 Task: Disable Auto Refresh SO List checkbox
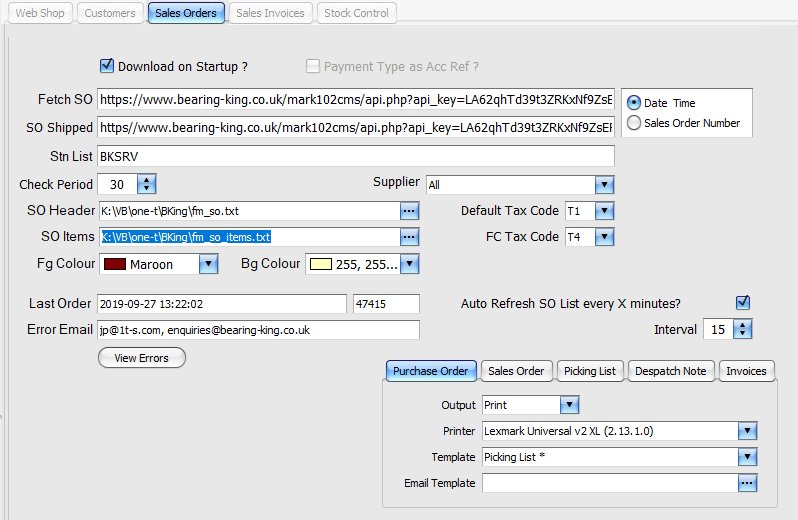tap(742, 302)
